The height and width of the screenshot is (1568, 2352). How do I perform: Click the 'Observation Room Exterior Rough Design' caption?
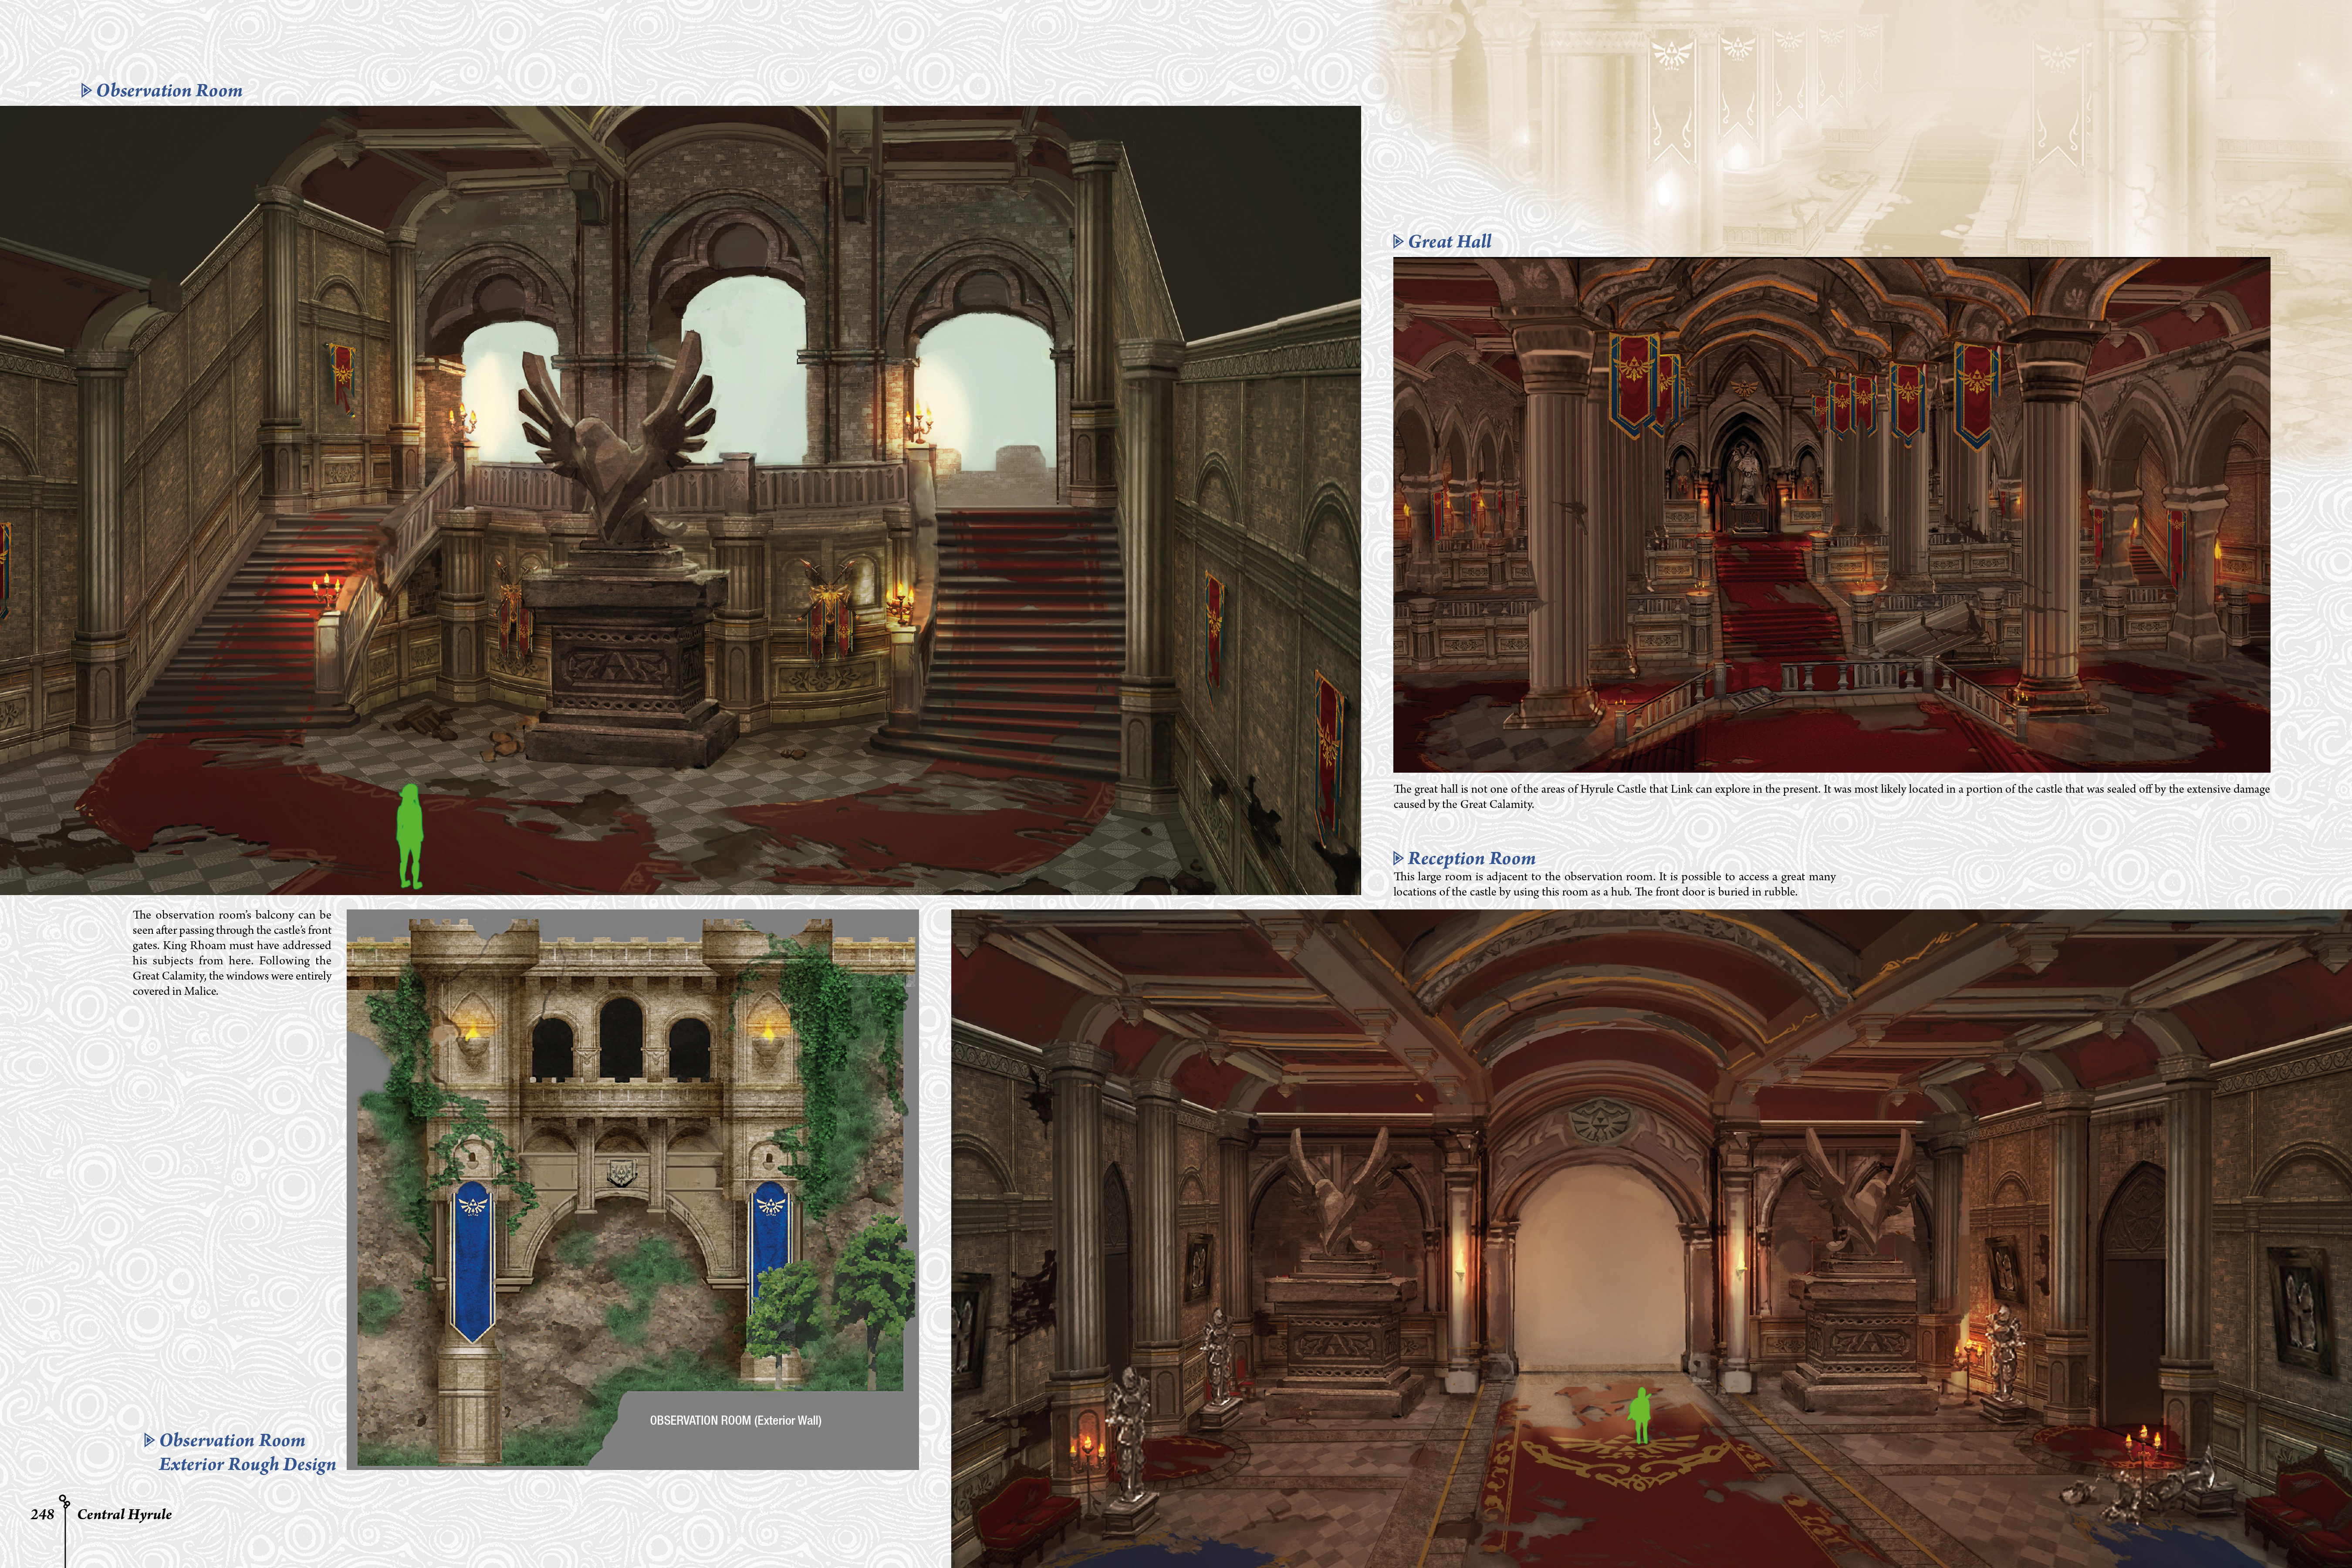[247, 1452]
